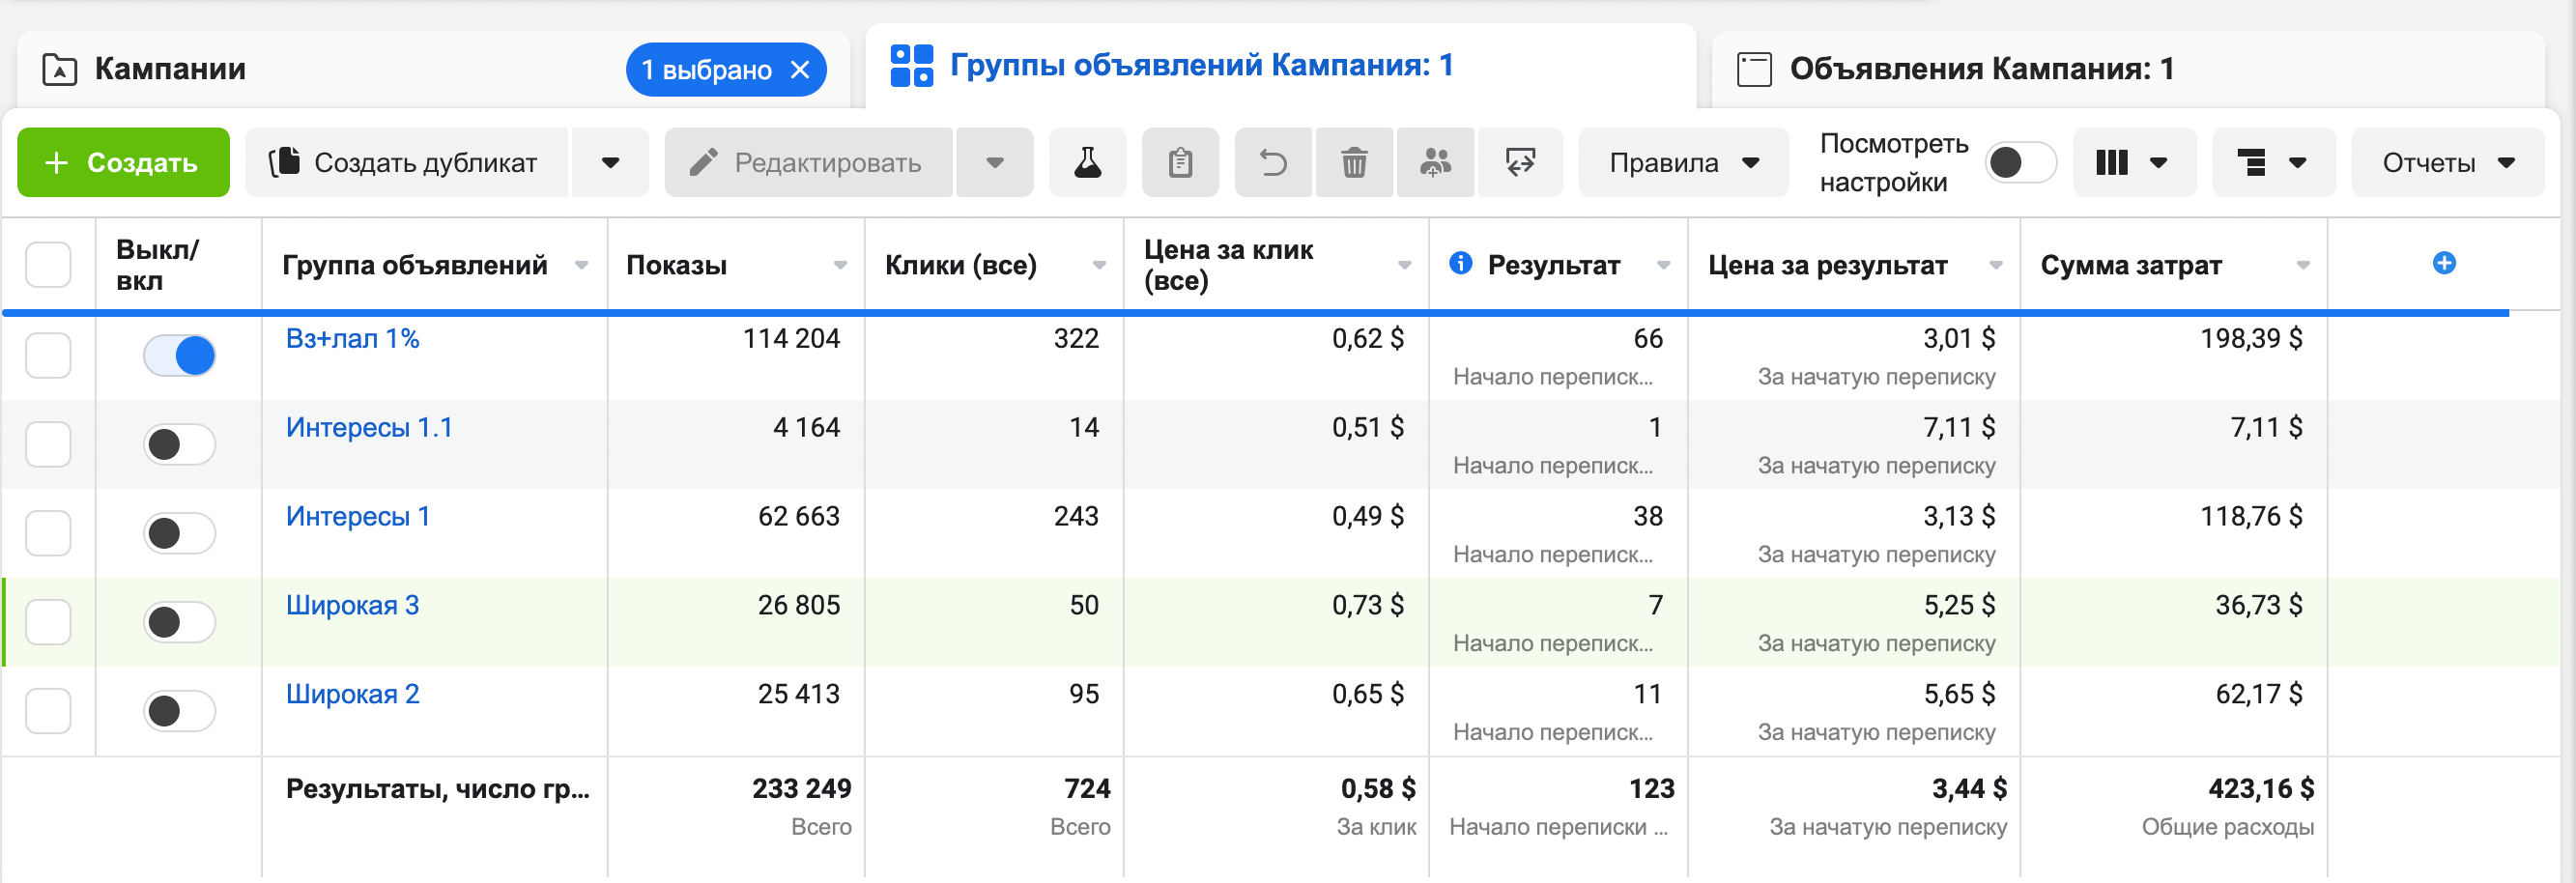This screenshot has height=883, width=2576.
Task: Open the A/B test tool
Action: 1087,162
